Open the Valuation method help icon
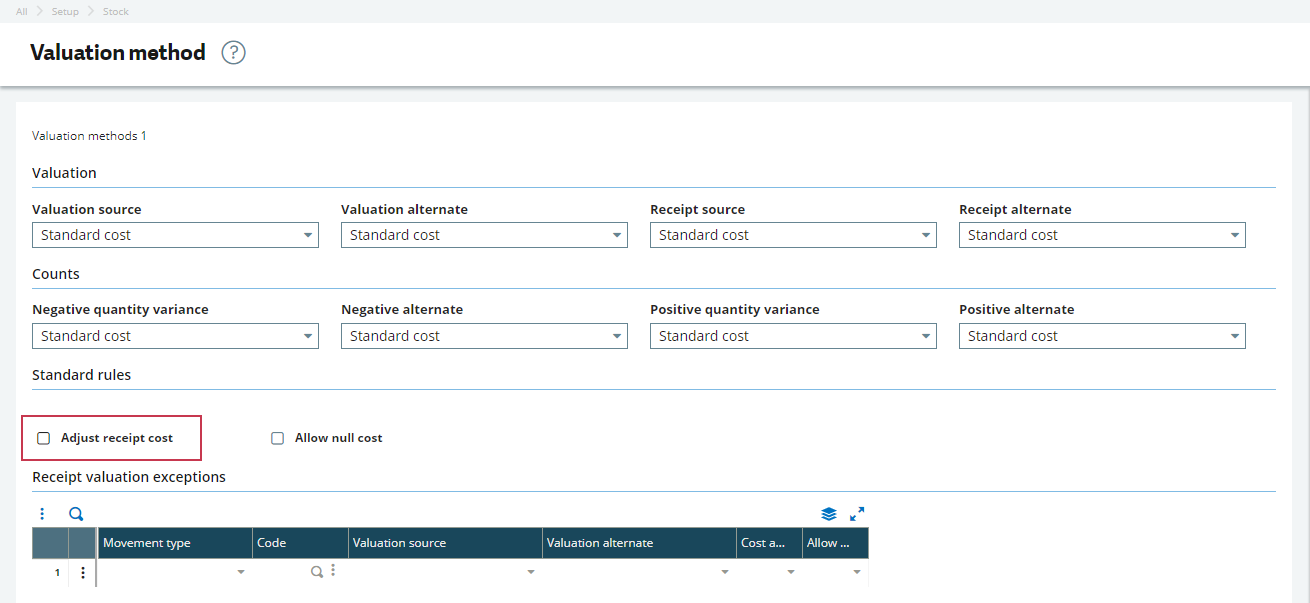Image resolution: width=1310 pixels, height=603 pixels. [233, 53]
